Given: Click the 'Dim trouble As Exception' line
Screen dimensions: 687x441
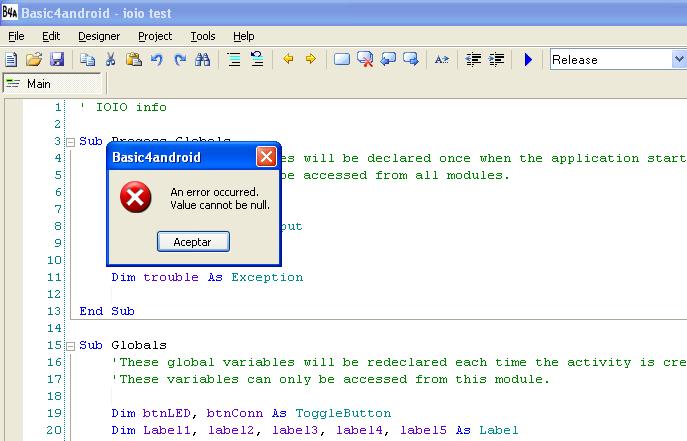Looking at the screenshot, I should (207, 277).
